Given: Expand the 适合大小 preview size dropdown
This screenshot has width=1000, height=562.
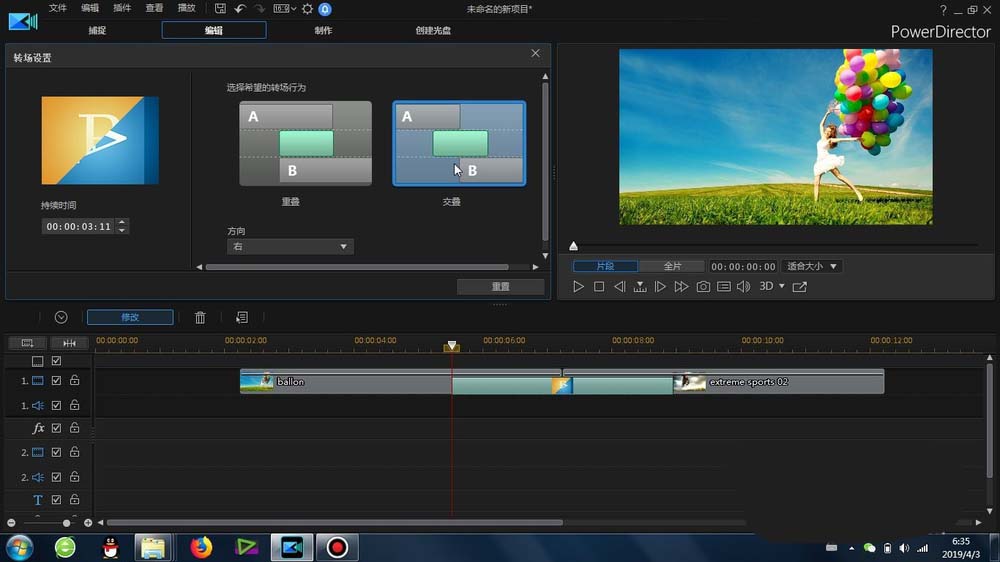Looking at the screenshot, I should coord(811,267).
